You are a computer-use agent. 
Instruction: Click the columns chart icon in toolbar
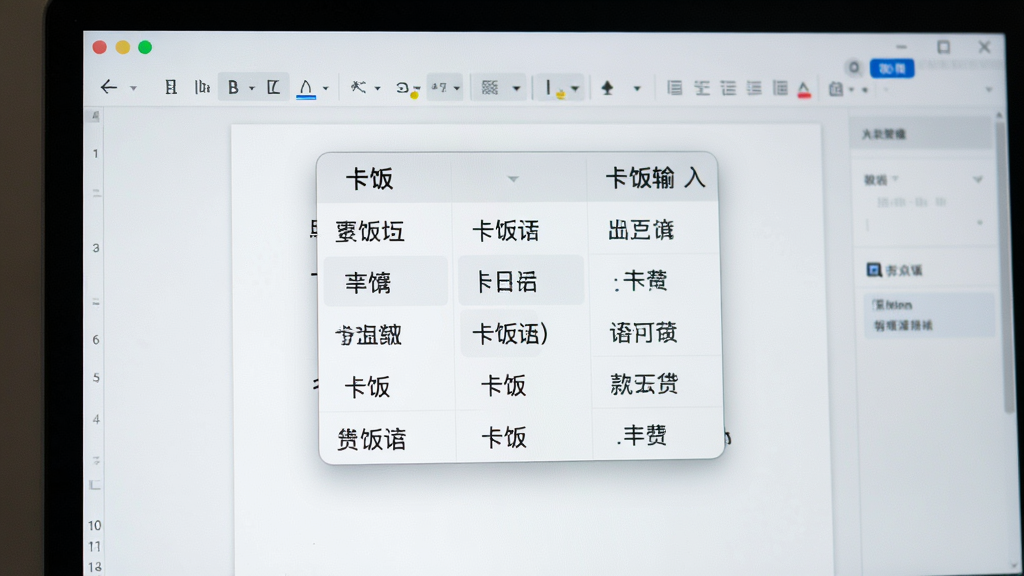point(202,87)
